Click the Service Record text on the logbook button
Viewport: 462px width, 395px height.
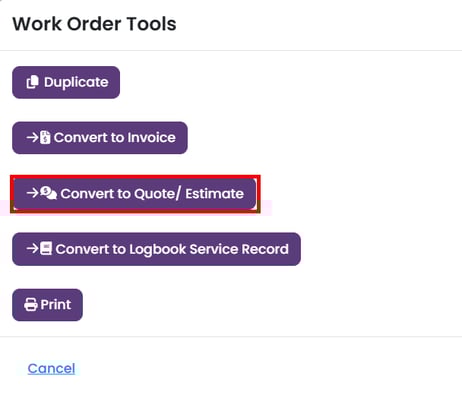pyautogui.click(x=239, y=249)
